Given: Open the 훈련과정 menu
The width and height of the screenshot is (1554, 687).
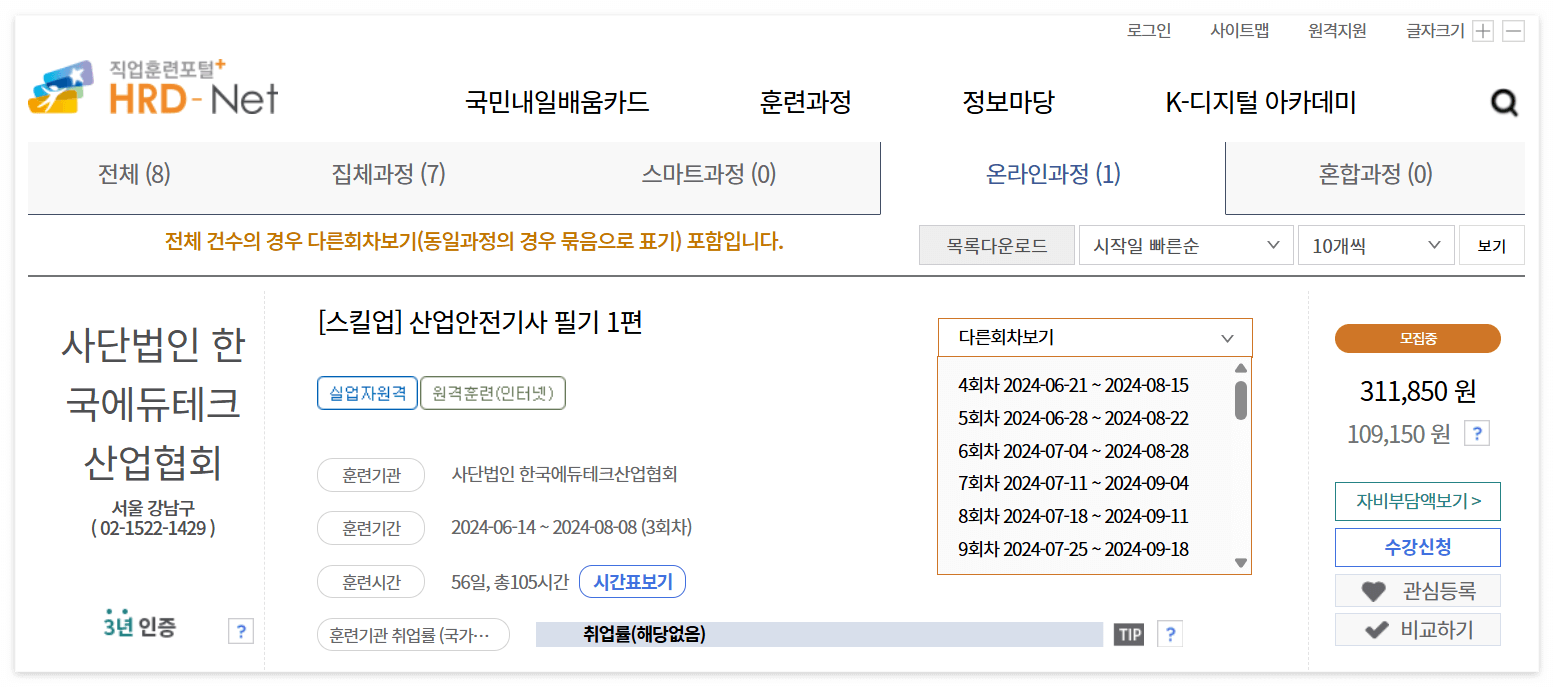Looking at the screenshot, I should [x=805, y=102].
